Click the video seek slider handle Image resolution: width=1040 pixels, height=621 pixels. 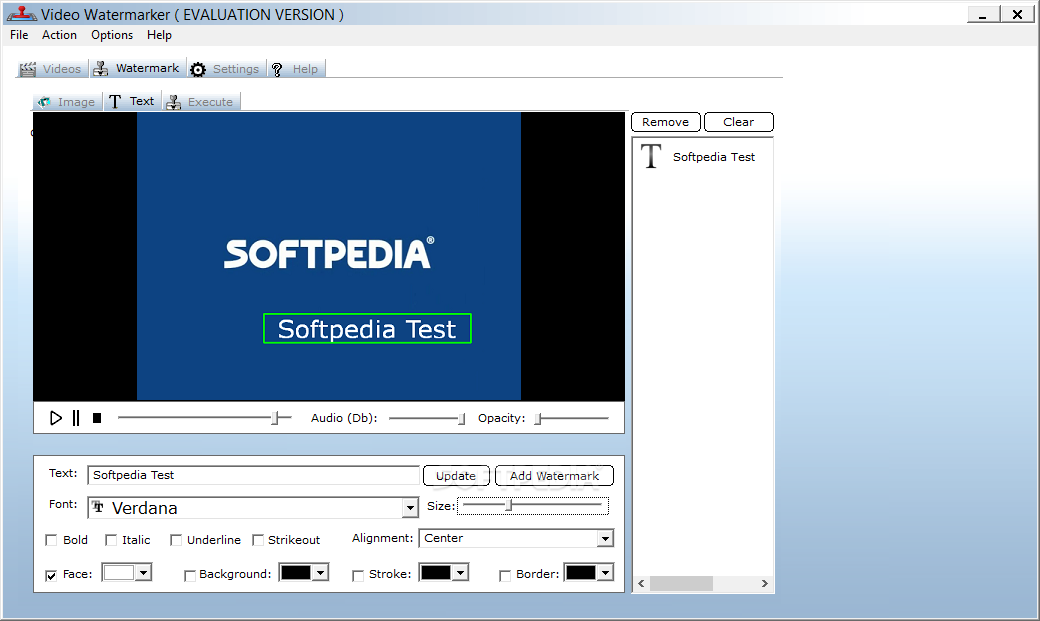coord(275,418)
